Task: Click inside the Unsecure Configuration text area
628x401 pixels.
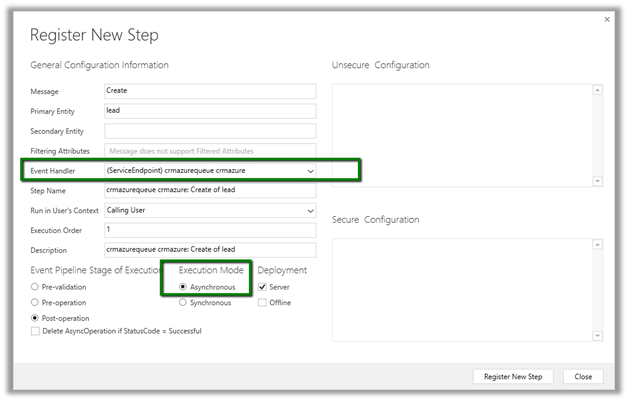Action: [461, 133]
